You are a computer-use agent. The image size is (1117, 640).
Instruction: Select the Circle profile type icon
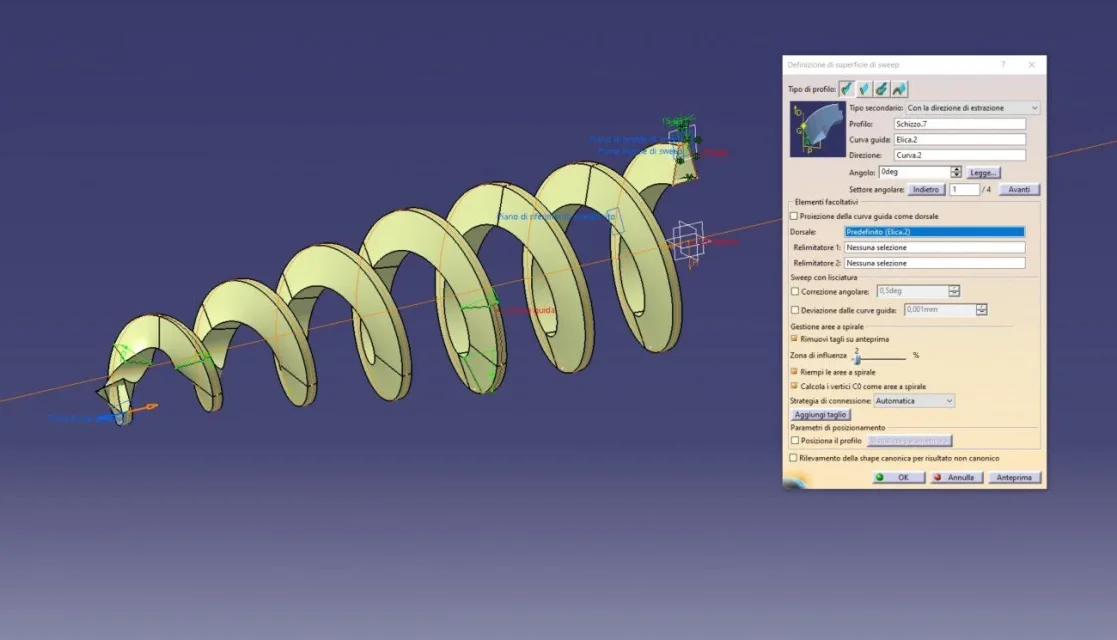point(882,89)
